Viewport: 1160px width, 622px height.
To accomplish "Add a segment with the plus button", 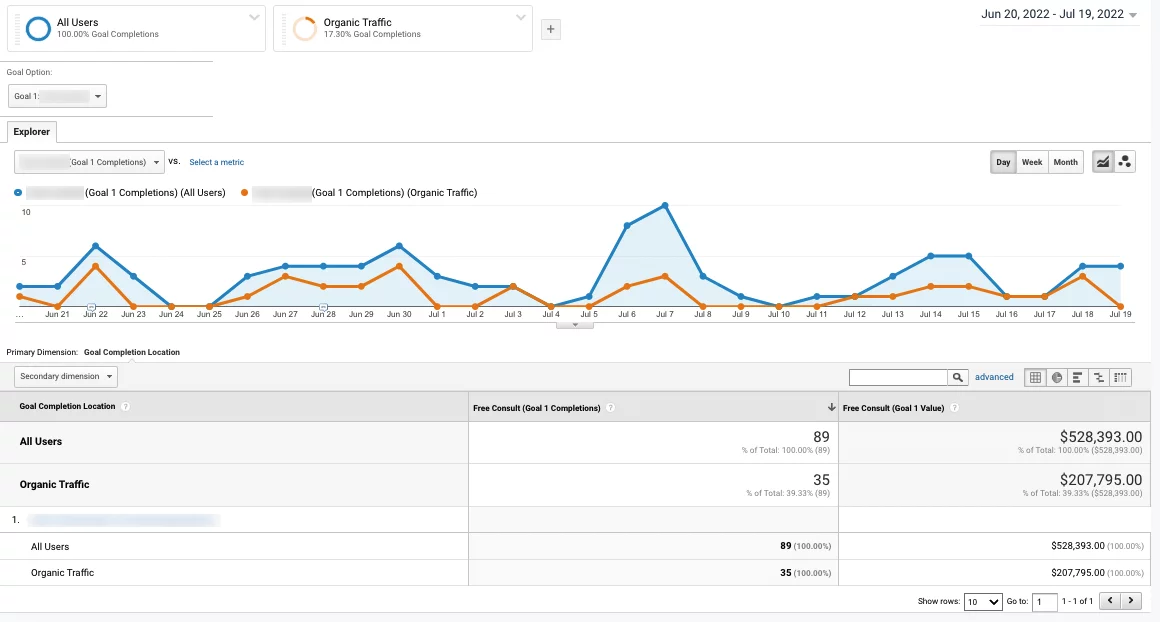I will click(550, 30).
